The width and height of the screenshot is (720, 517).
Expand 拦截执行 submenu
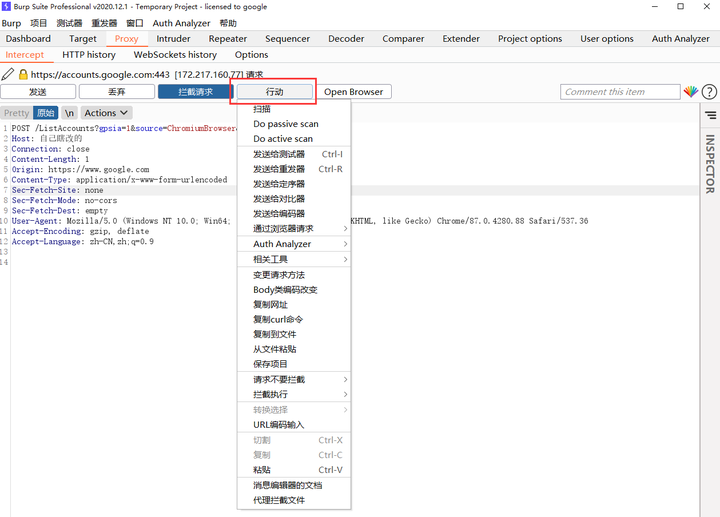[294, 394]
